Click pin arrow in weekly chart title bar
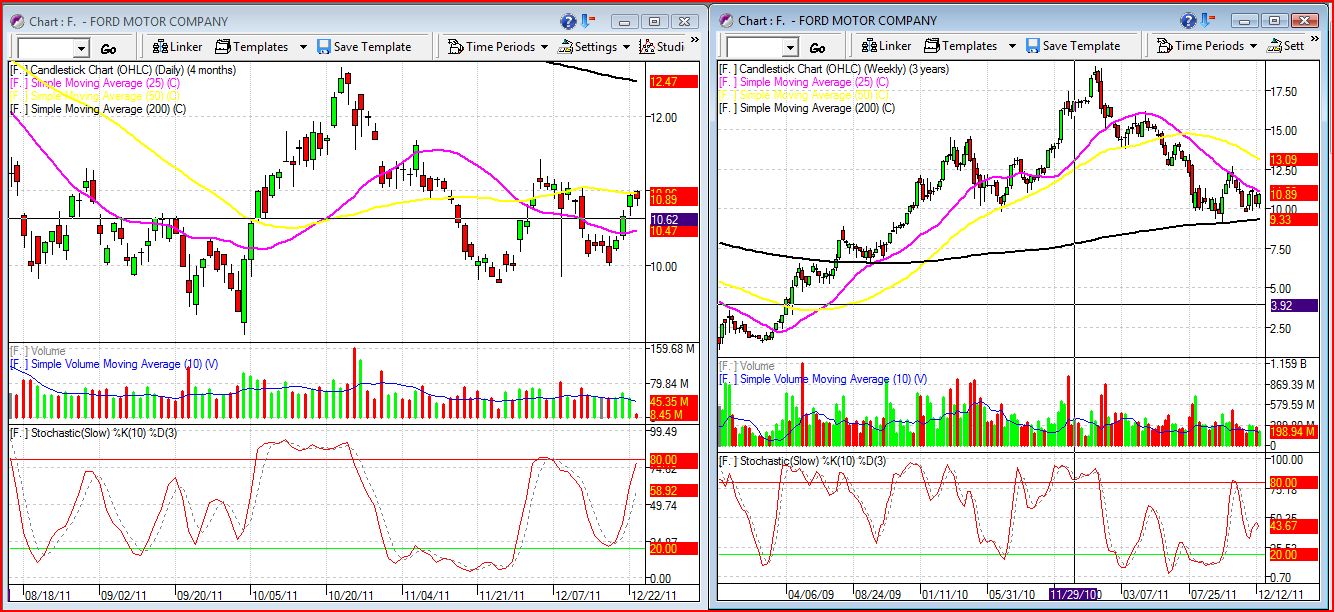 [x=1208, y=20]
